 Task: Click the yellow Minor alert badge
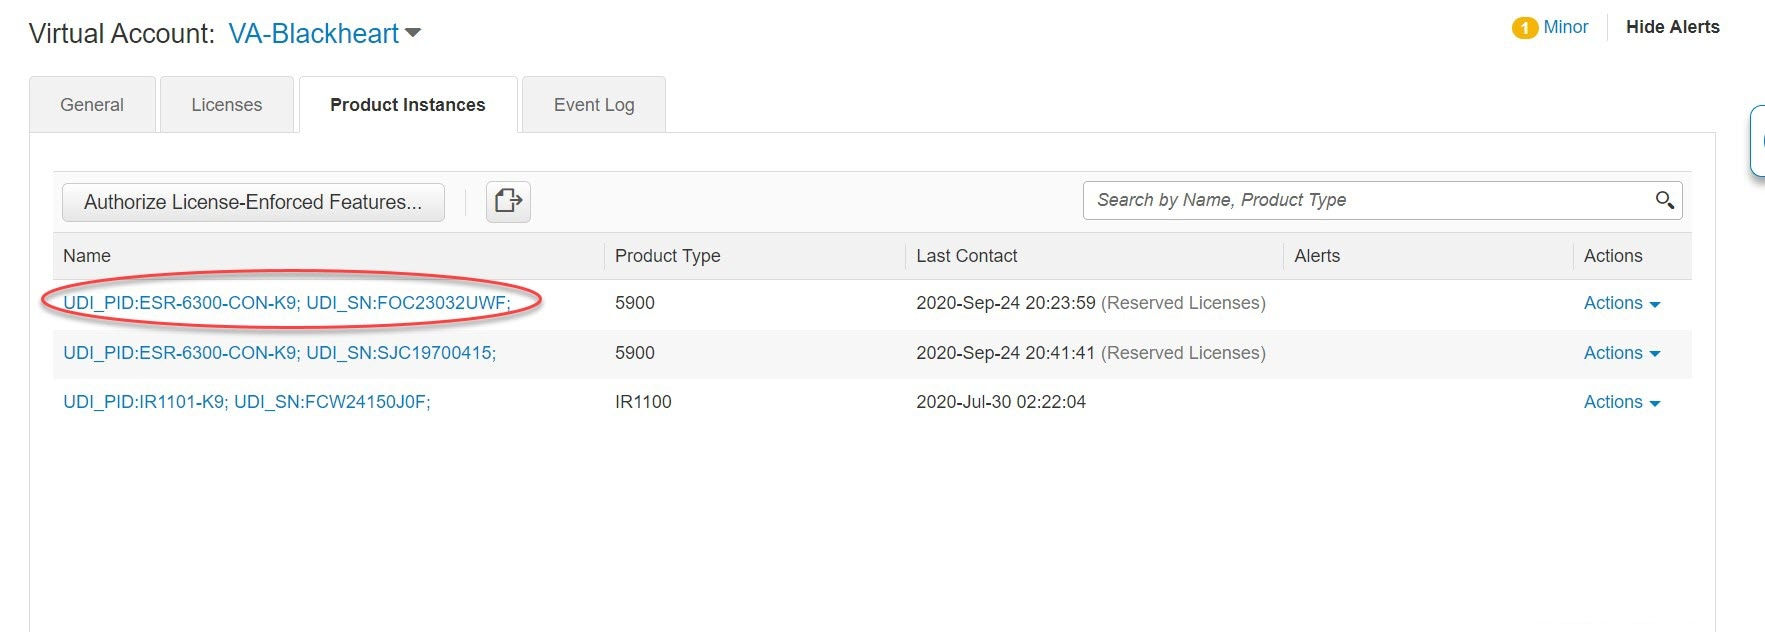click(1524, 28)
